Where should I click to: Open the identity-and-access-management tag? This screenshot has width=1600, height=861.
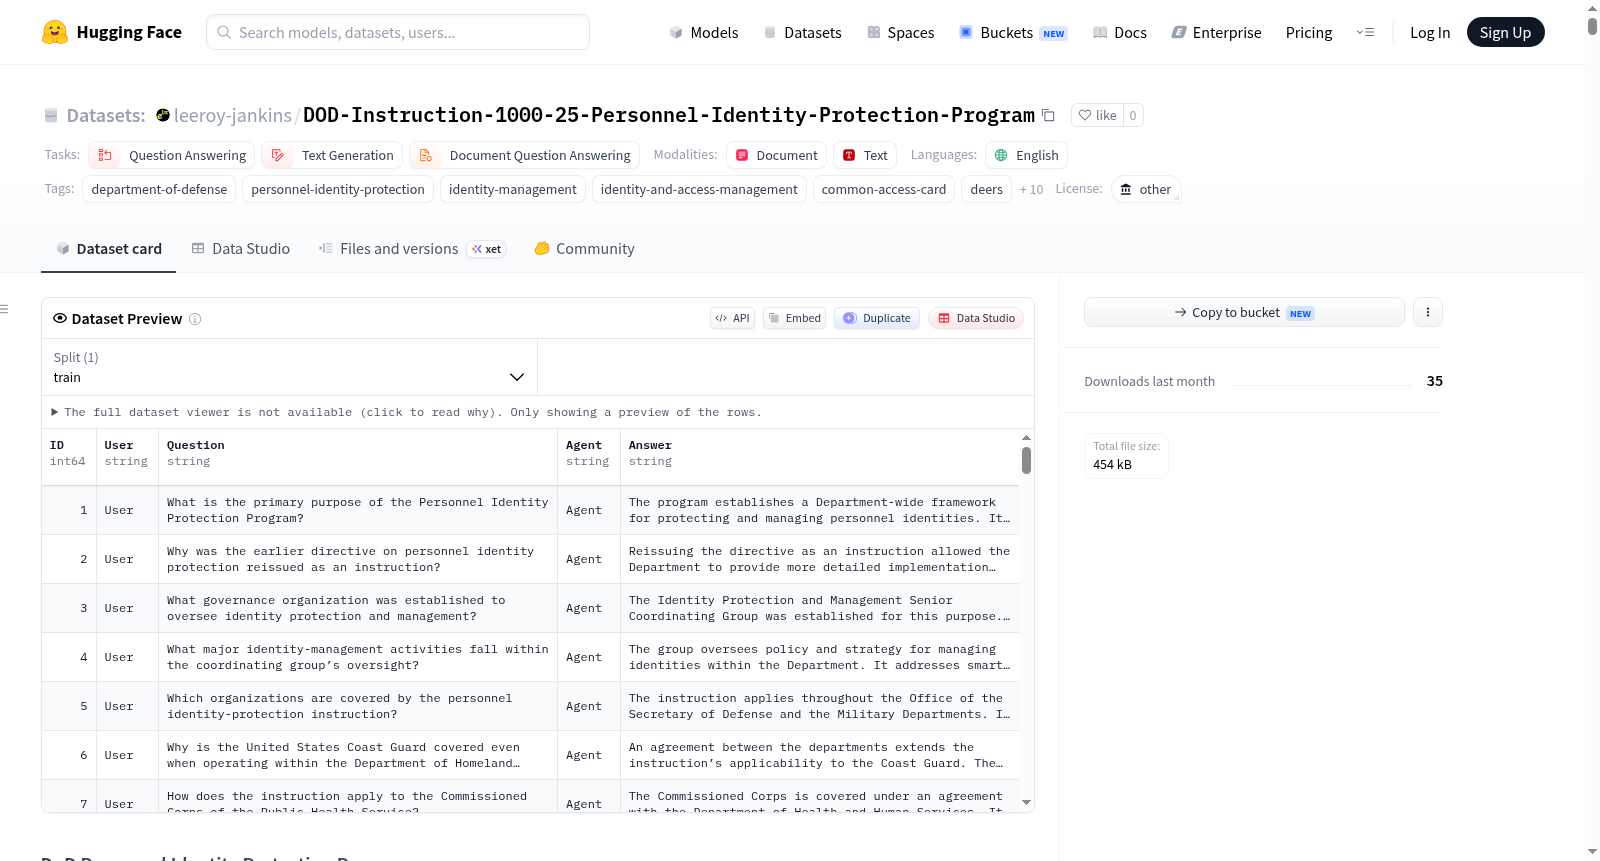coord(699,189)
